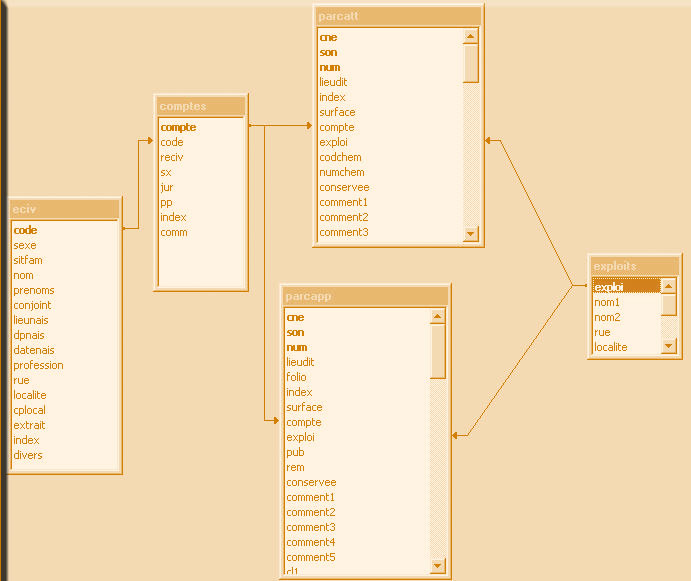The width and height of the screenshot is (691, 581).
Task: Select the folio field in parcapp
Action: click(297, 377)
